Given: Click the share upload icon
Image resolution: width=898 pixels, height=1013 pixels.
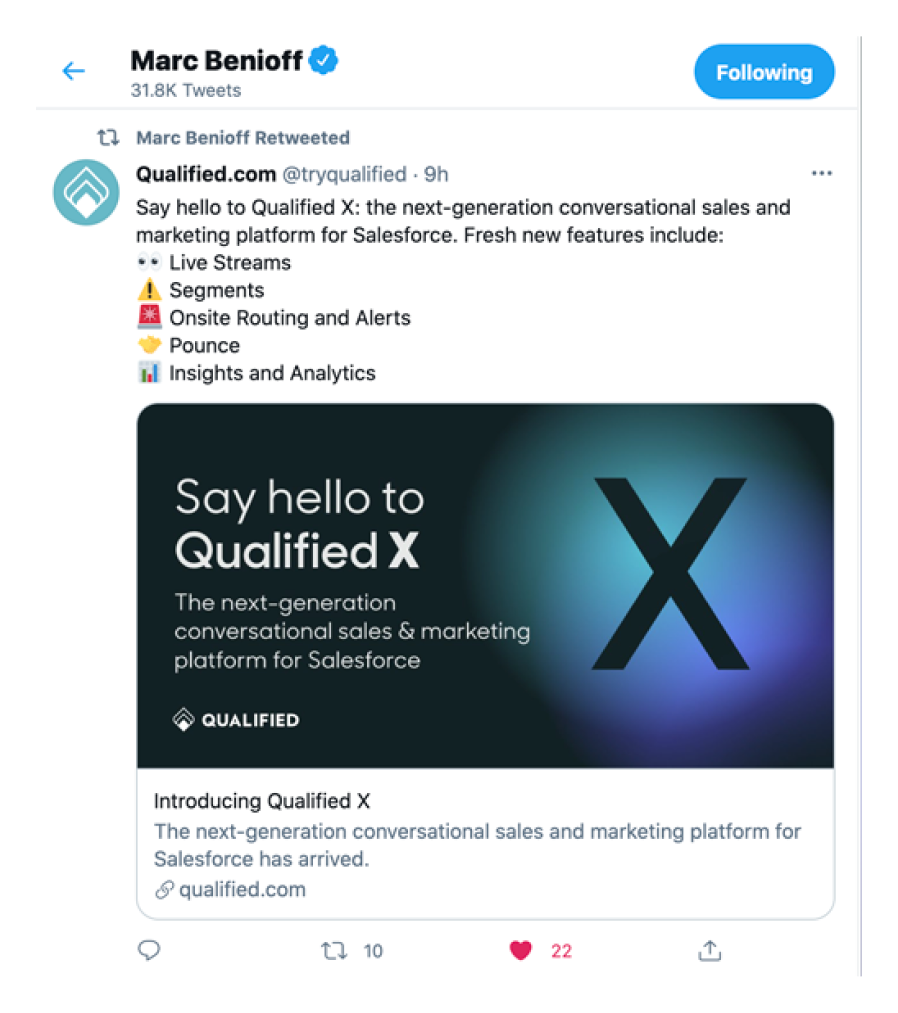Looking at the screenshot, I should tap(709, 950).
